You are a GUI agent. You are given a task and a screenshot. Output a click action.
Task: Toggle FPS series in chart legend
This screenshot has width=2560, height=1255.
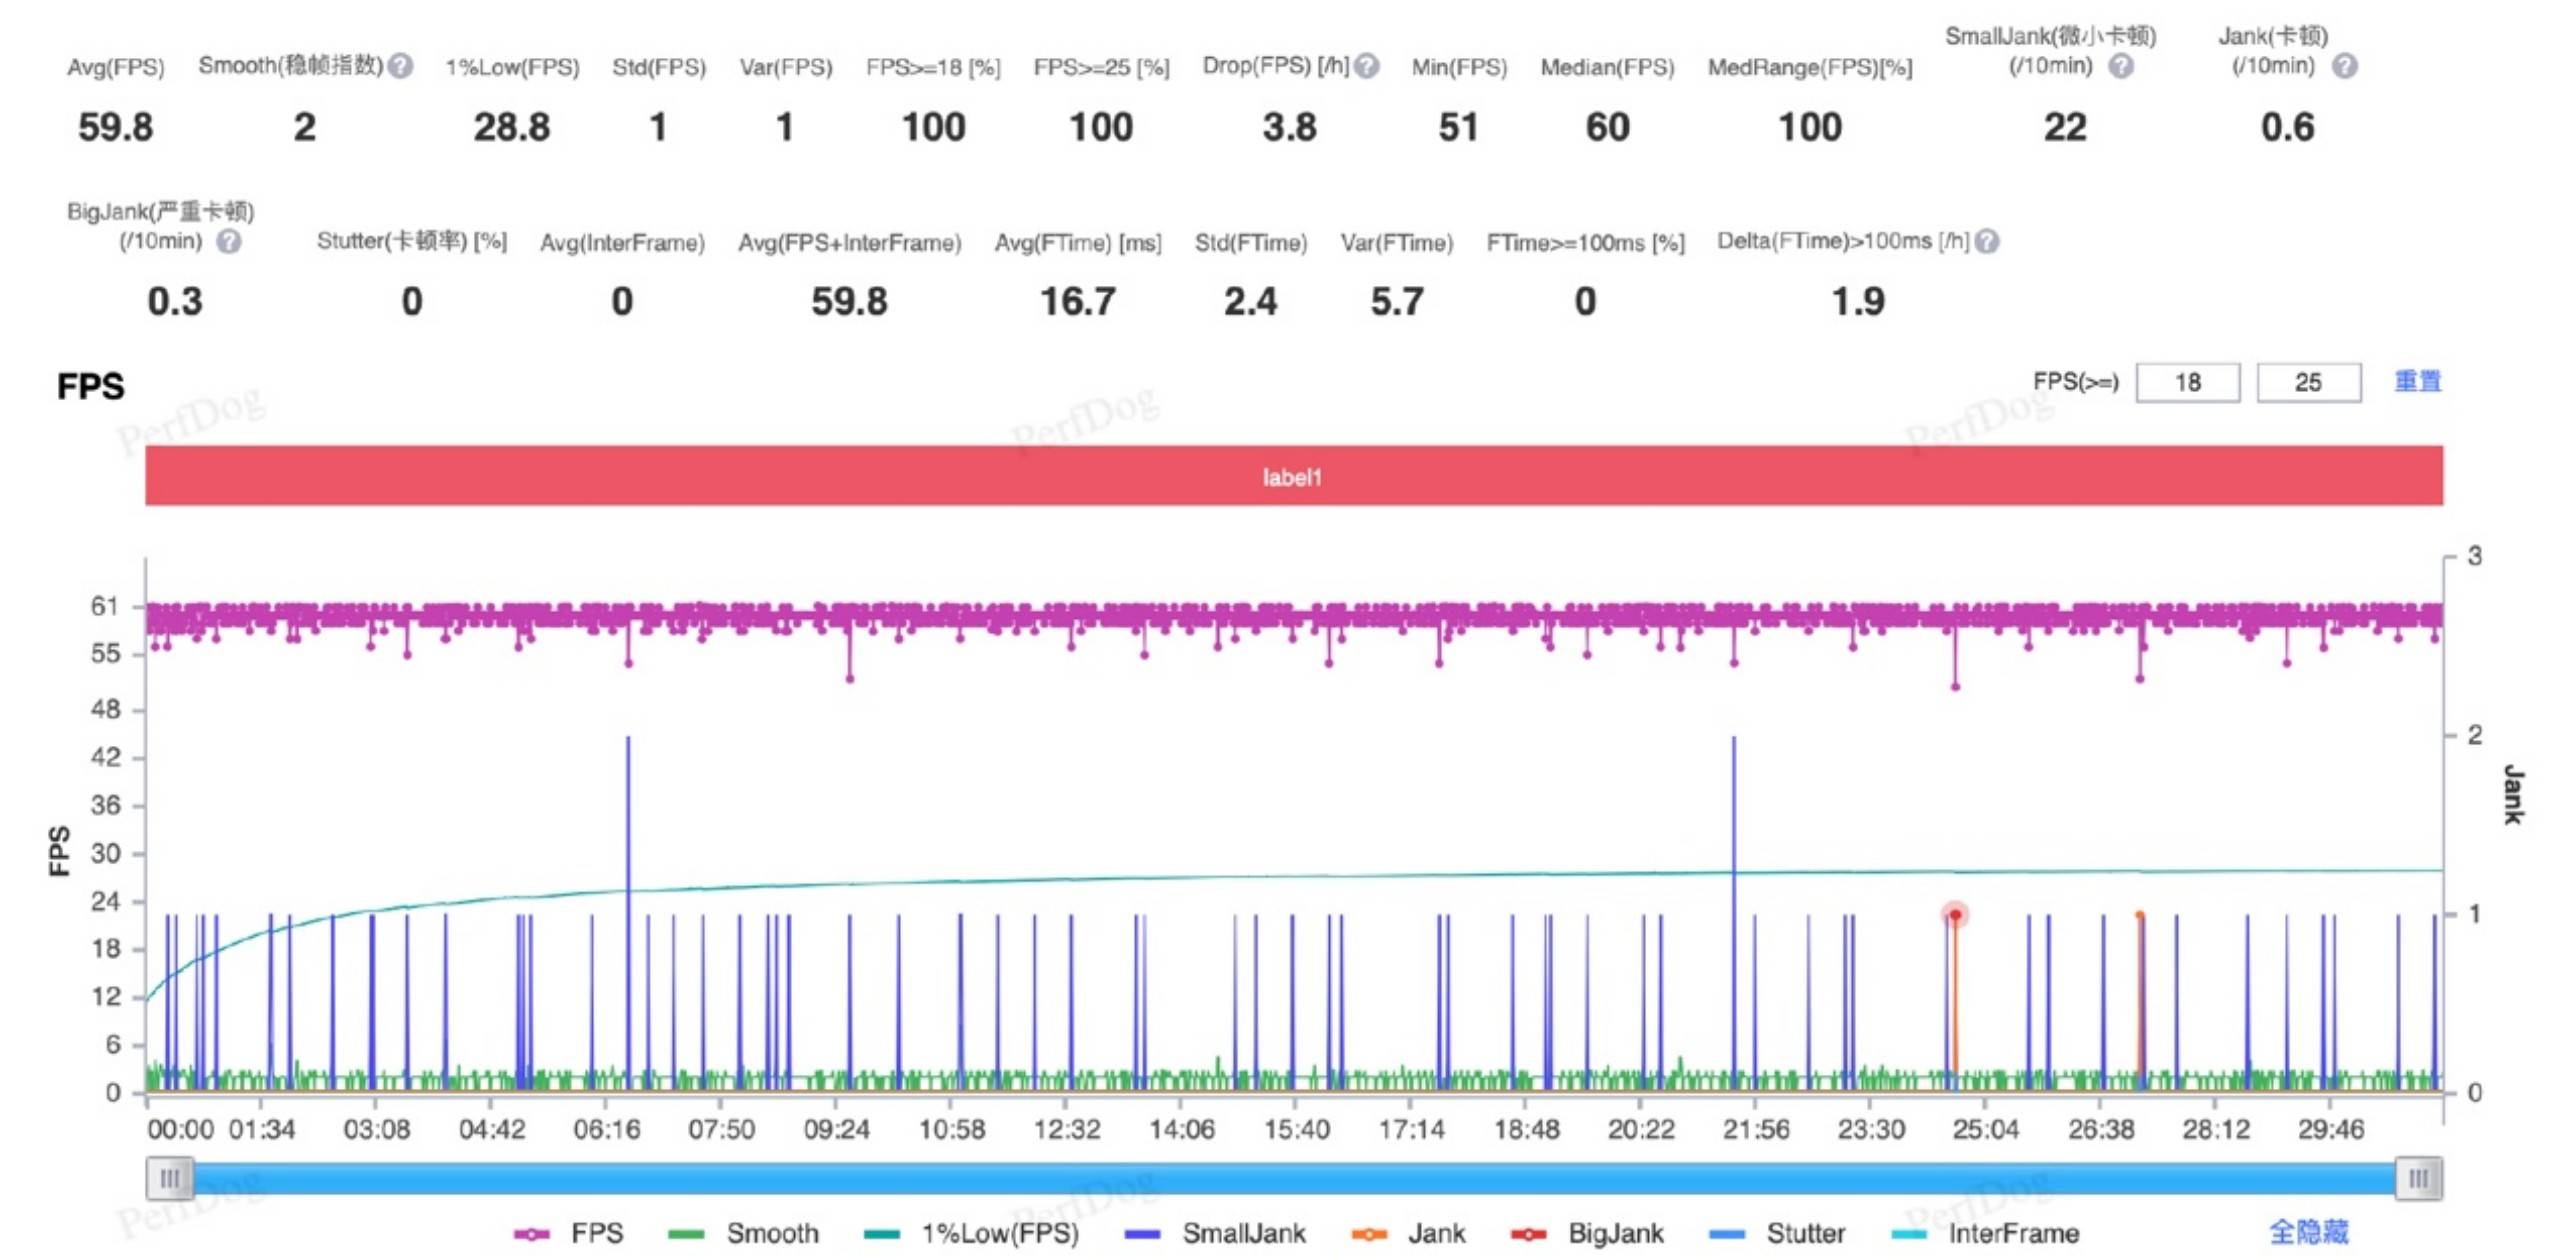coord(568,1233)
